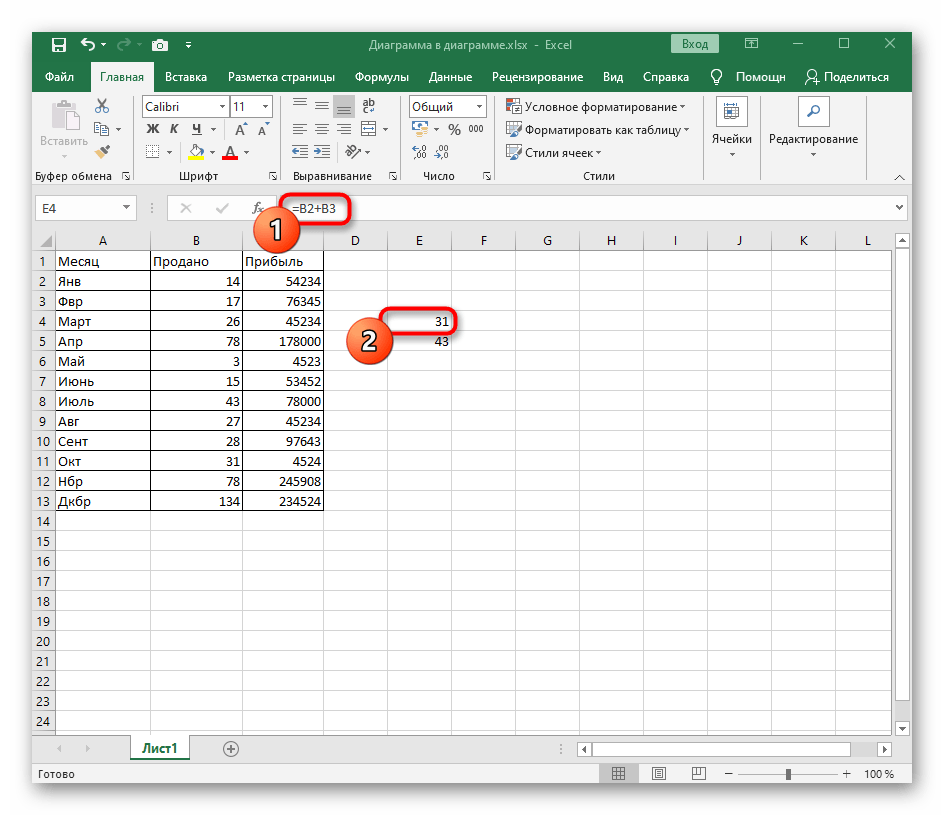Screen dimensions: 944x815
Task: Zoom in with the plus button
Action: coord(846,774)
